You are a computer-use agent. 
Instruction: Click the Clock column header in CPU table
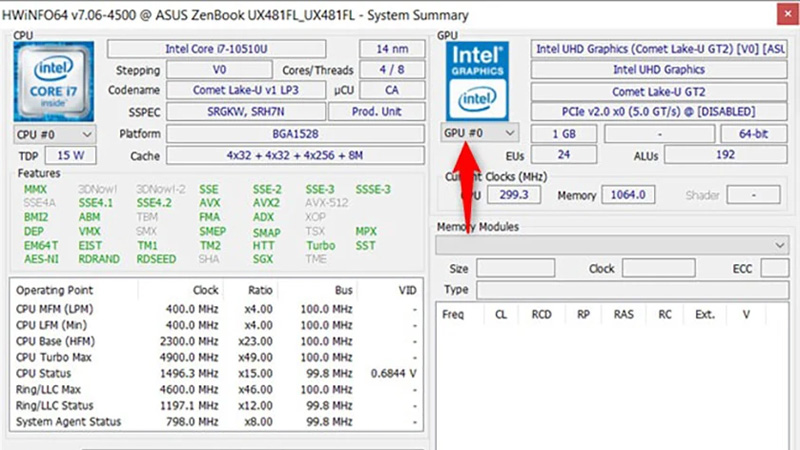205,290
